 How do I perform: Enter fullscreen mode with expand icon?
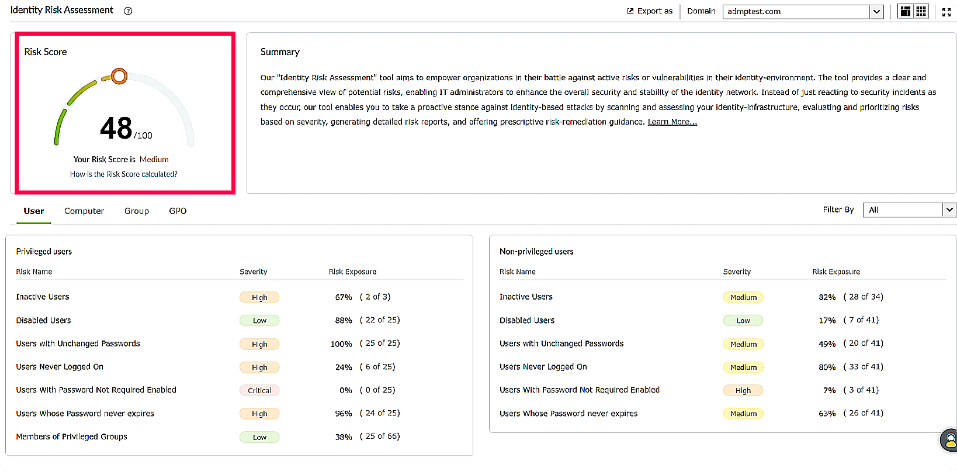point(946,12)
